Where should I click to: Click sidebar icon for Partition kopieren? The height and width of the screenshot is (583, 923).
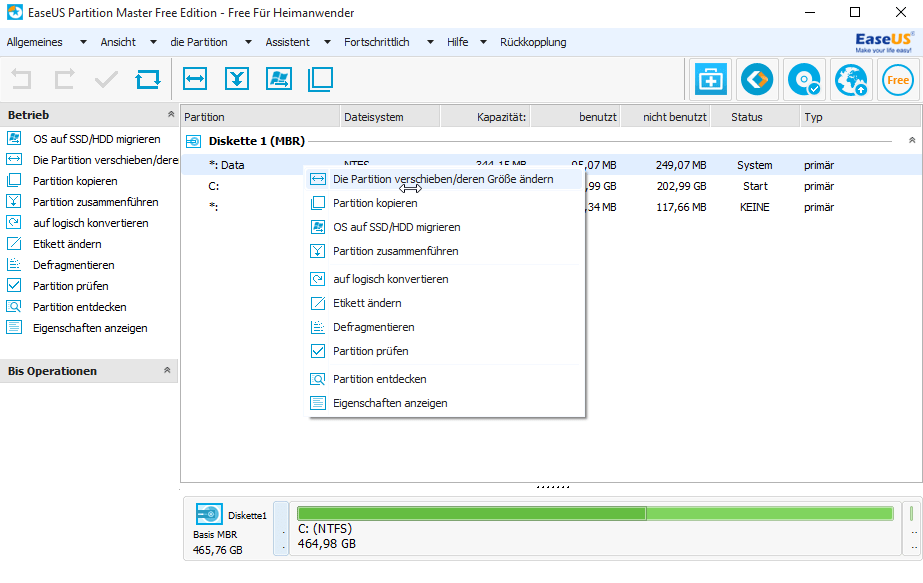(14, 180)
